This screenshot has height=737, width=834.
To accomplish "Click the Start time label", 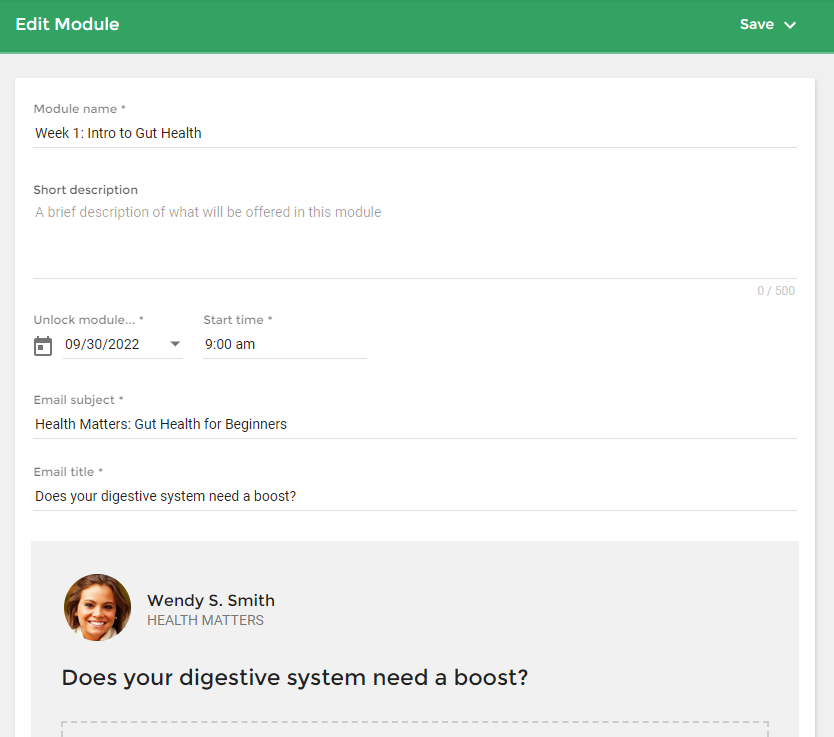I will click(238, 320).
